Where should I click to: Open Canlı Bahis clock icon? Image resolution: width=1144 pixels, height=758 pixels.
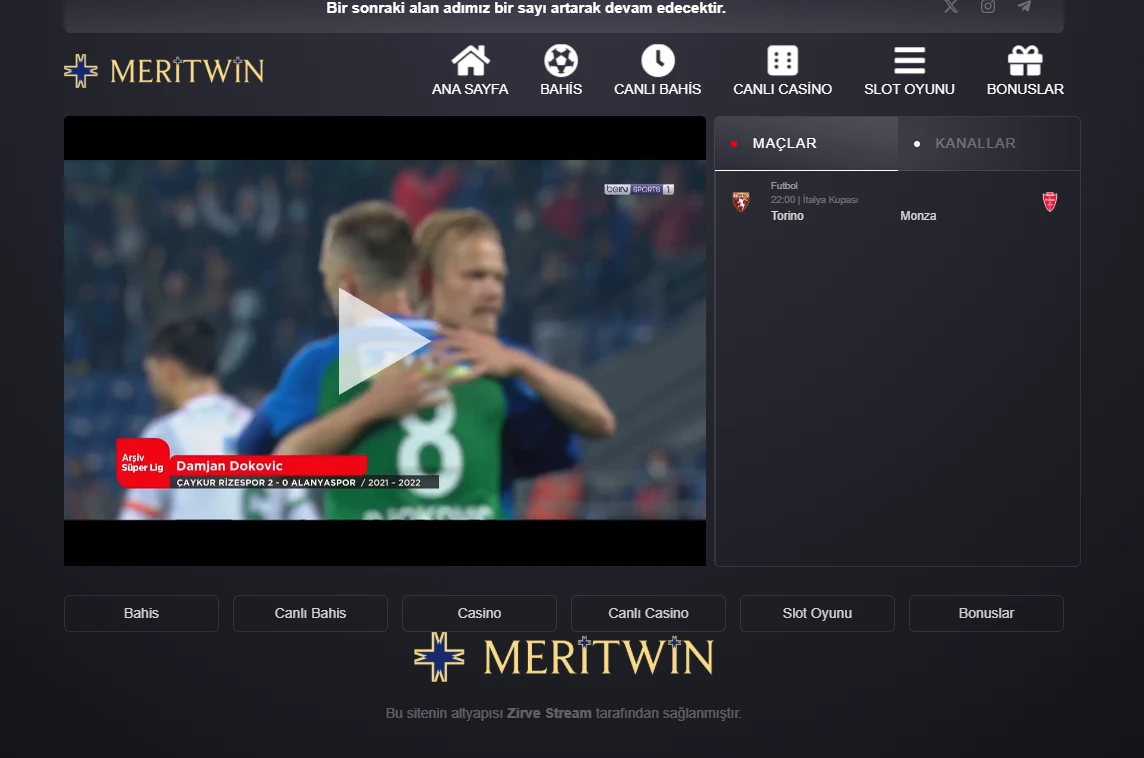click(x=657, y=61)
